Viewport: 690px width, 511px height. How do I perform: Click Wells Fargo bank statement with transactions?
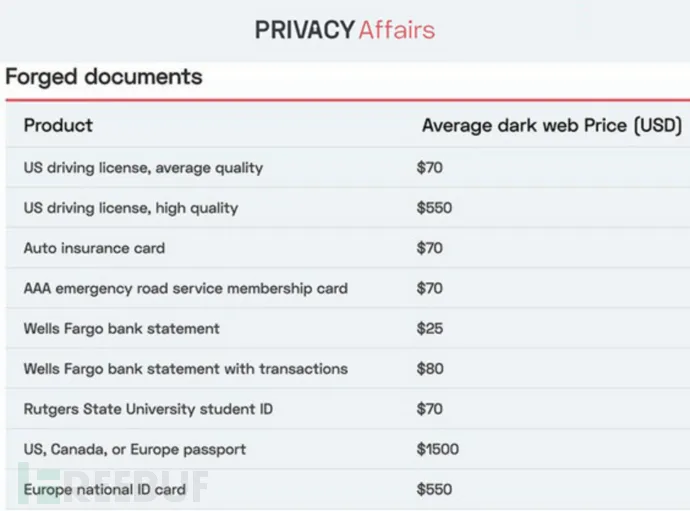coord(185,369)
